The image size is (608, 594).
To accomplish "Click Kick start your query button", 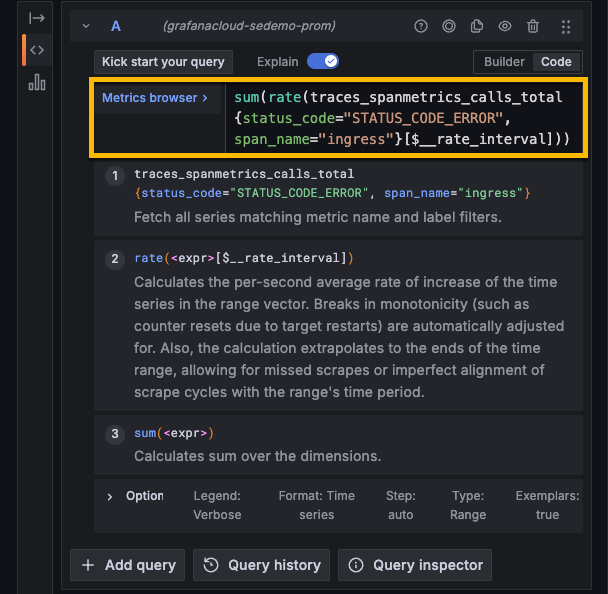I will [x=163, y=61].
